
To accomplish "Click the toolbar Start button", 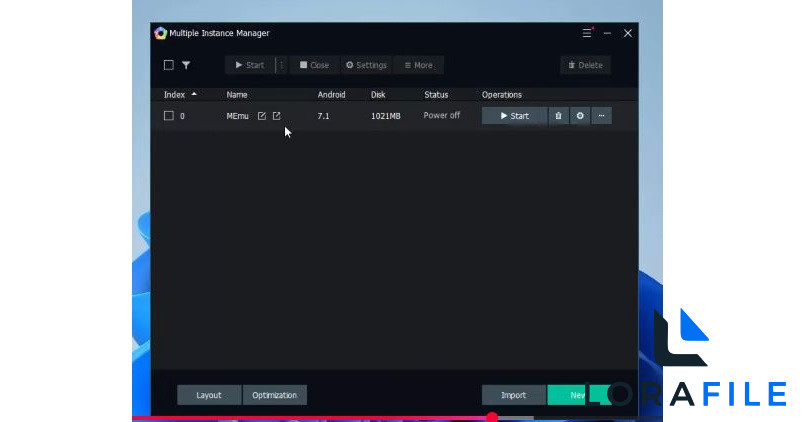I will [x=250, y=65].
